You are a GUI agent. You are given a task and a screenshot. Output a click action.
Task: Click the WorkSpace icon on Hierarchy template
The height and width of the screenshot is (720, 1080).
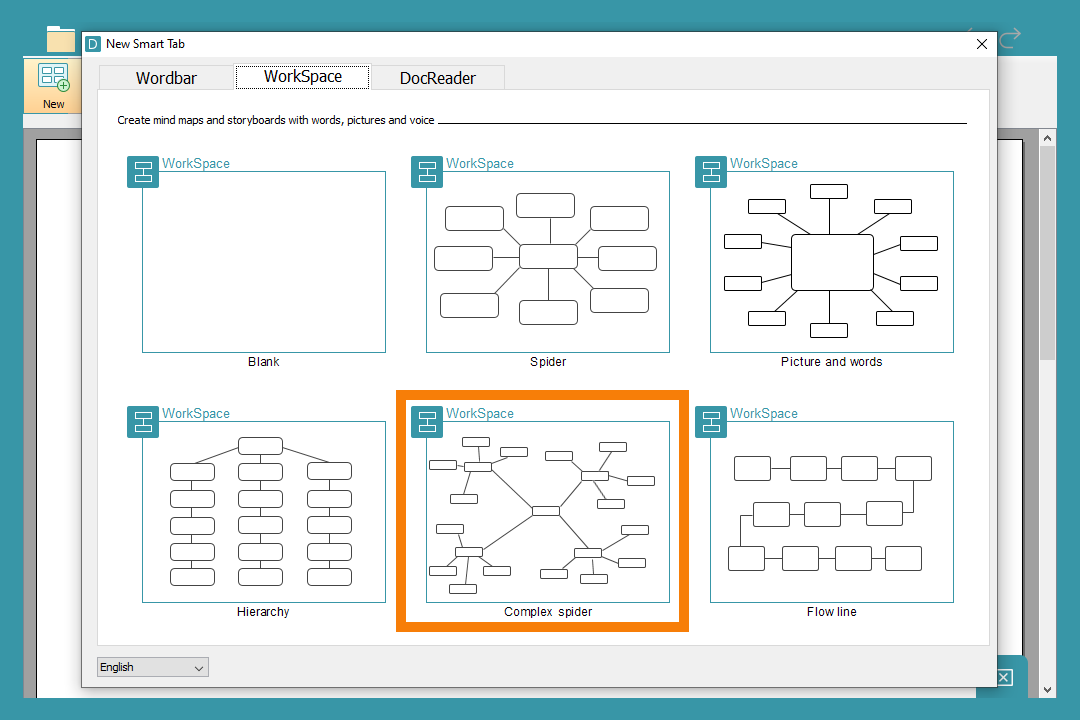pyautogui.click(x=143, y=421)
